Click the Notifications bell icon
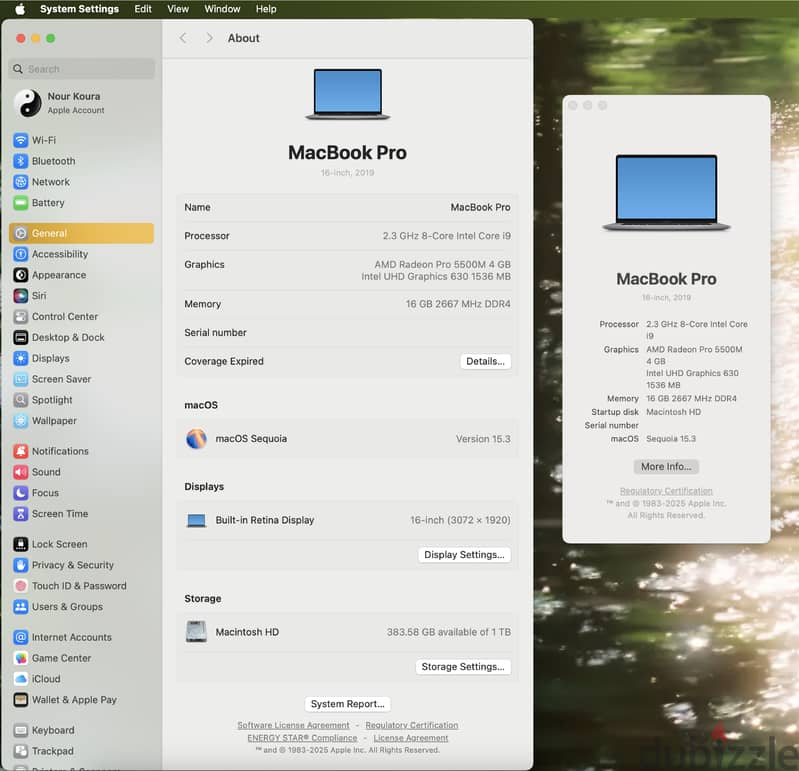 [x=20, y=451]
